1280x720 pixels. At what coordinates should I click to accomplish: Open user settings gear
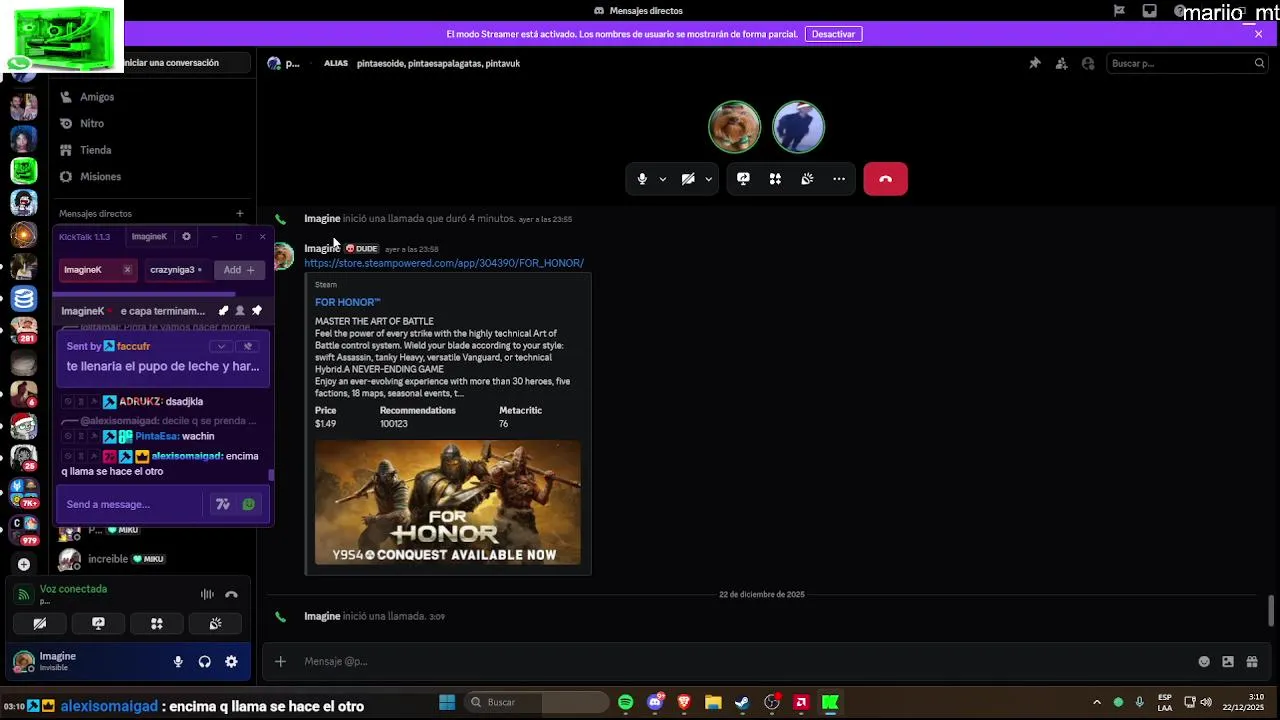coord(231,661)
